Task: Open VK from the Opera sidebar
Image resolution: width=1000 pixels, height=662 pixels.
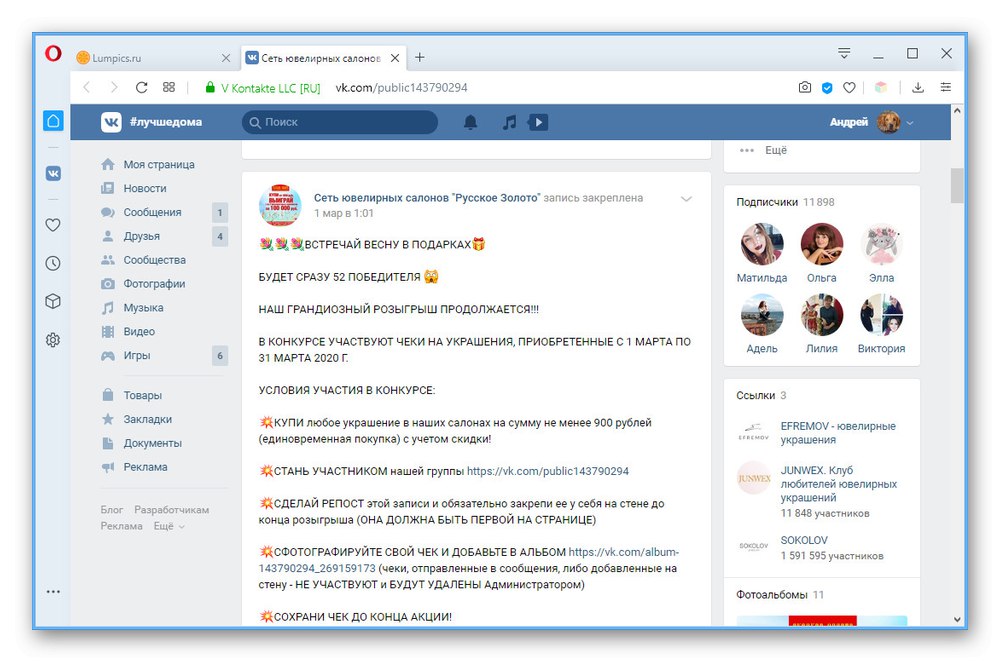Action: [x=54, y=173]
